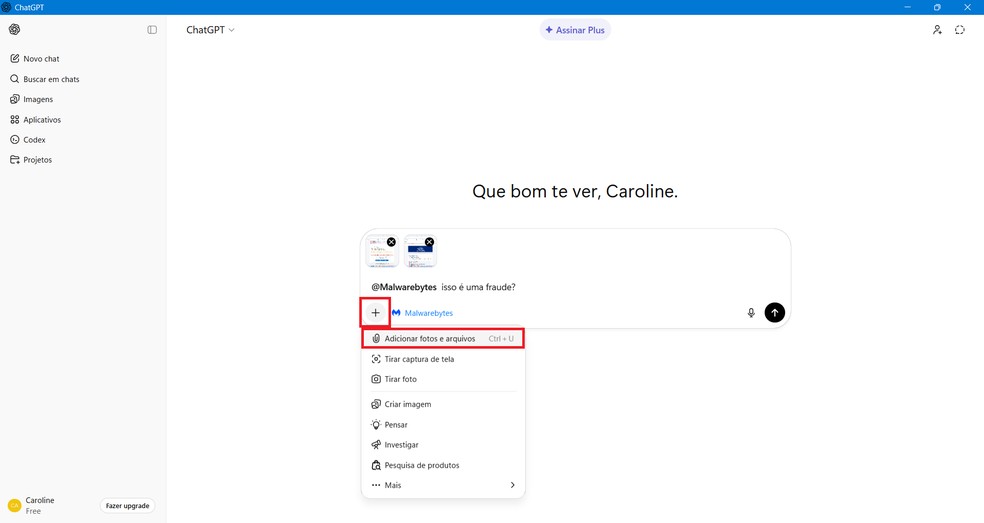Click the Fazer upgrade button
984x523 pixels.
point(127,505)
